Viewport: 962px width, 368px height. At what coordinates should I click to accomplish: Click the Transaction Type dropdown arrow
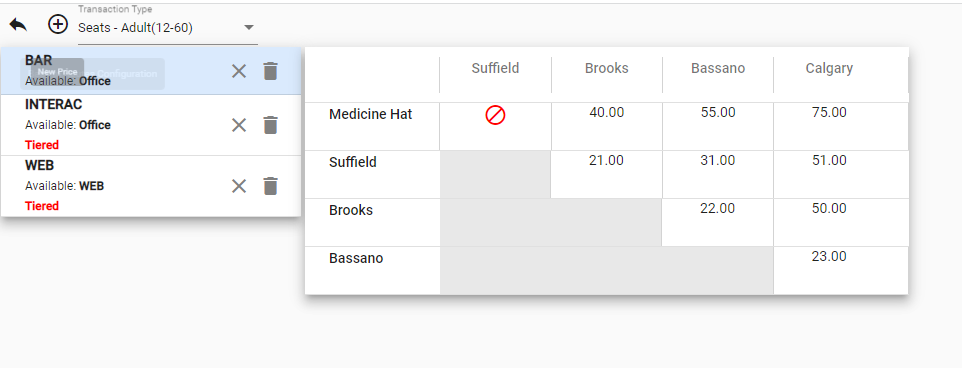click(x=248, y=28)
